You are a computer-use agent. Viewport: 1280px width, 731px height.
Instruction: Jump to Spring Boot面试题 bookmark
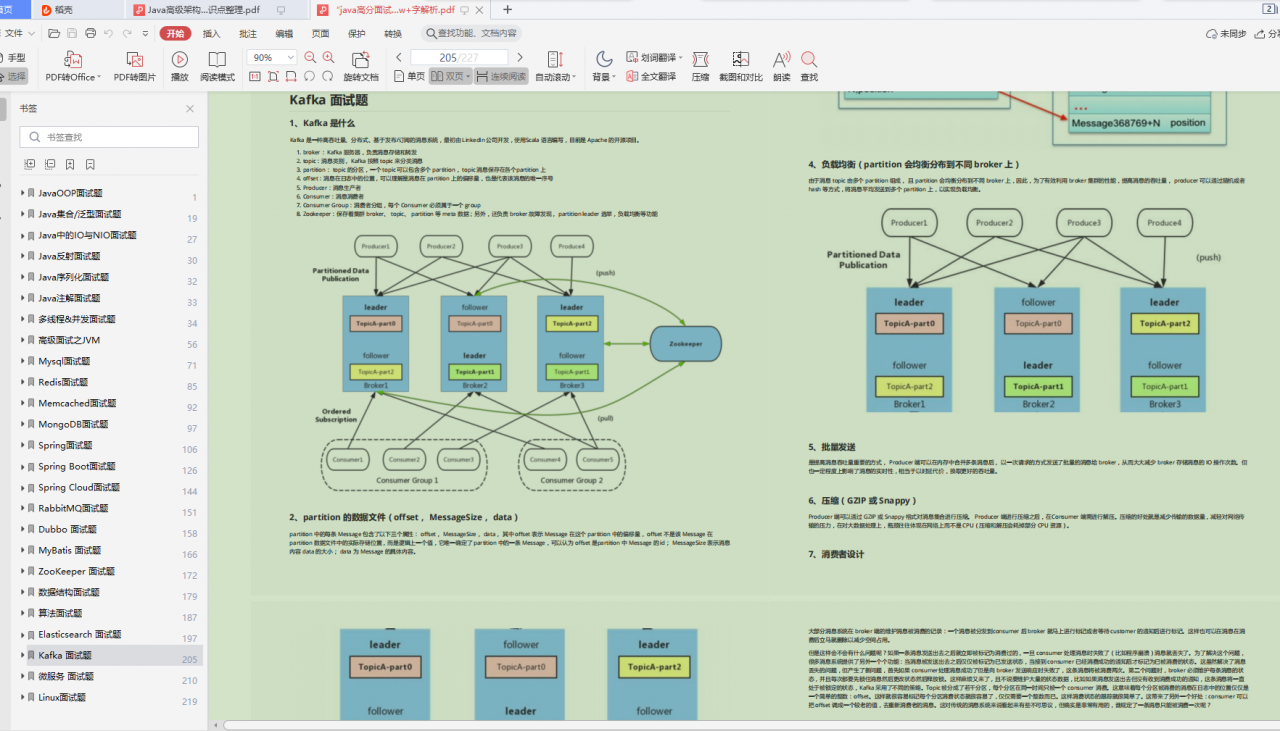pyautogui.click(x=77, y=467)
